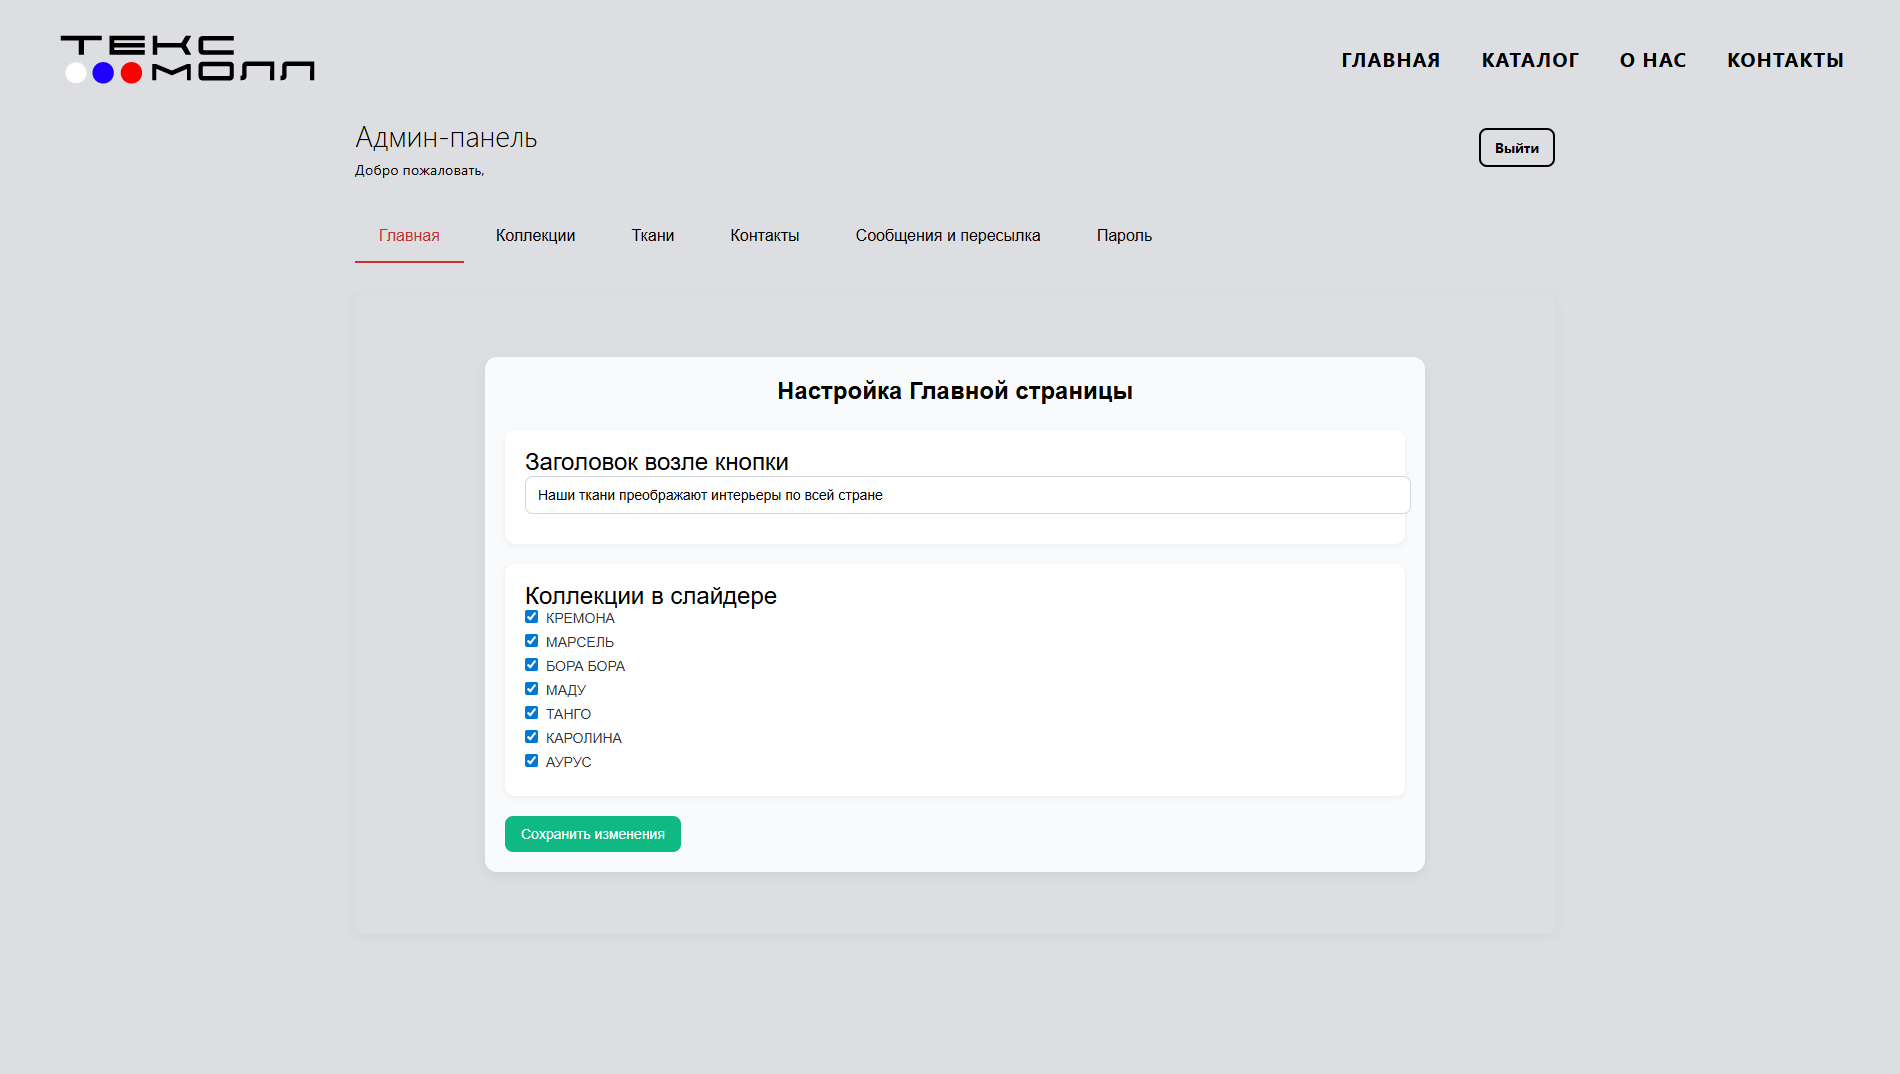Click the blue dot in the logo
This screenshot has width=1900, height=1074.
(x=103, y=72)
